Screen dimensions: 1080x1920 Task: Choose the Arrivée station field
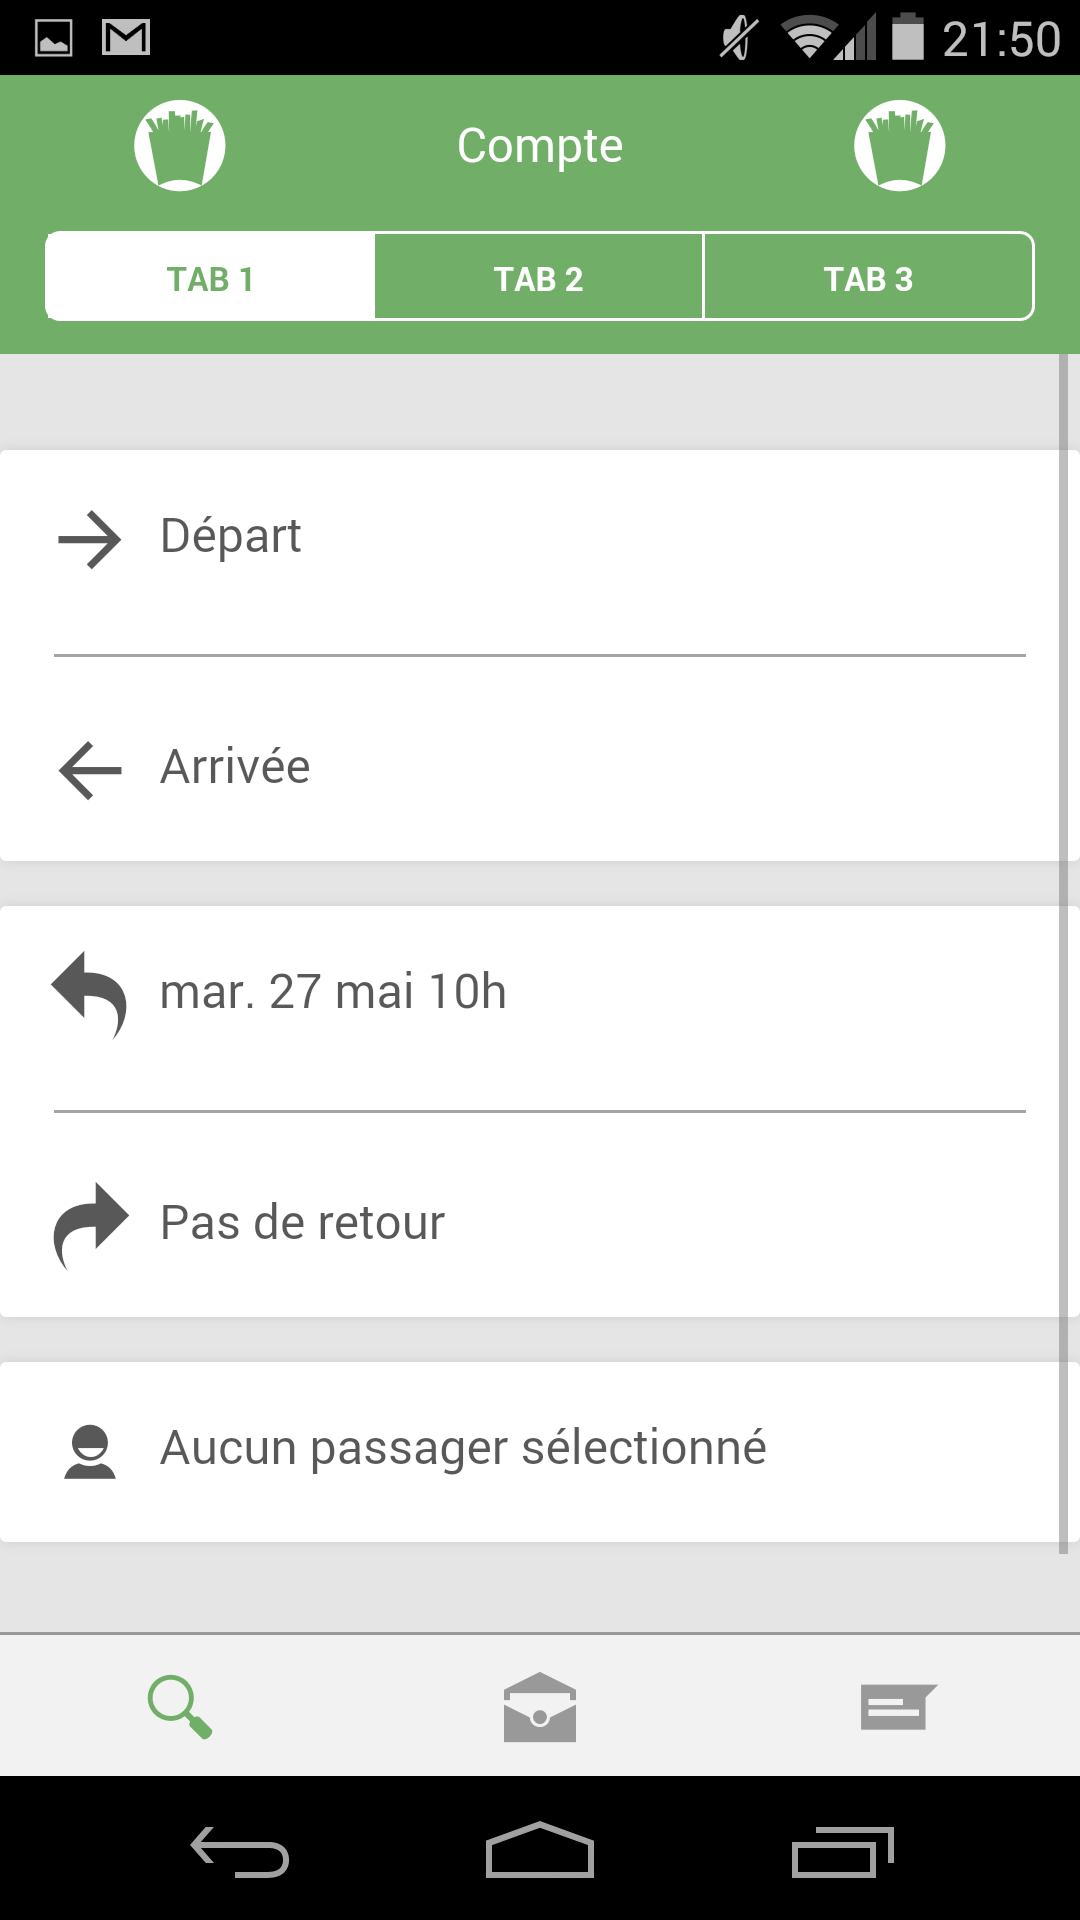[x=540, y=768]
